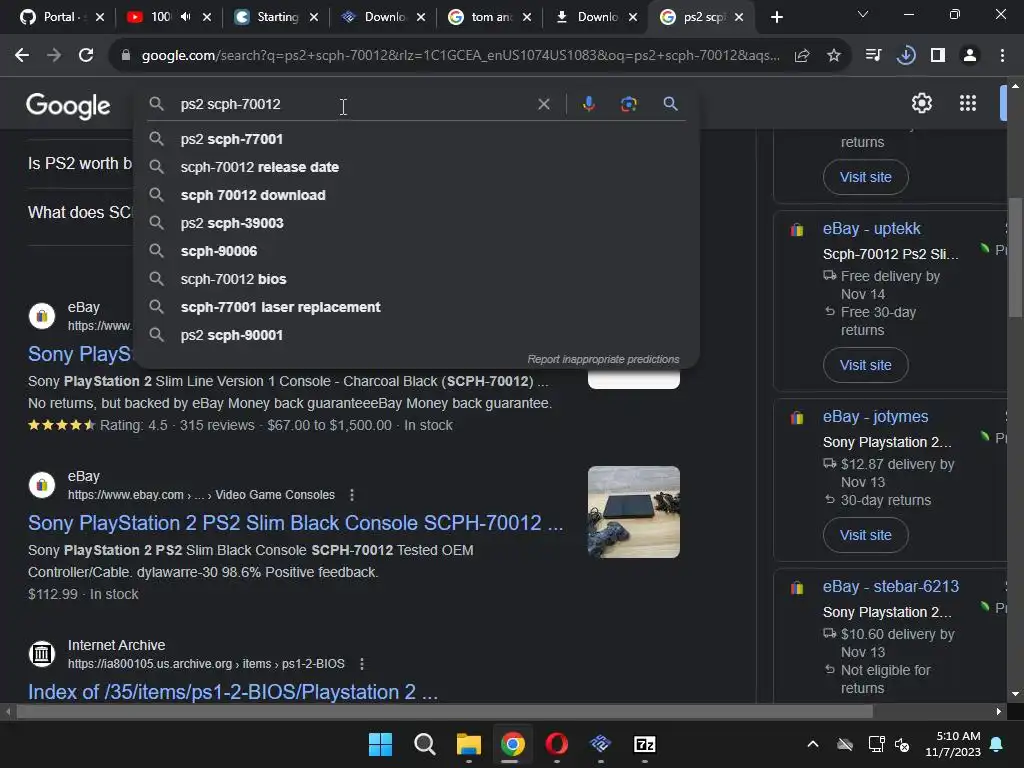Click Visit site under eBay - jotymes
The width and height of the screenshot is (1024, 768).
[865, 535]
